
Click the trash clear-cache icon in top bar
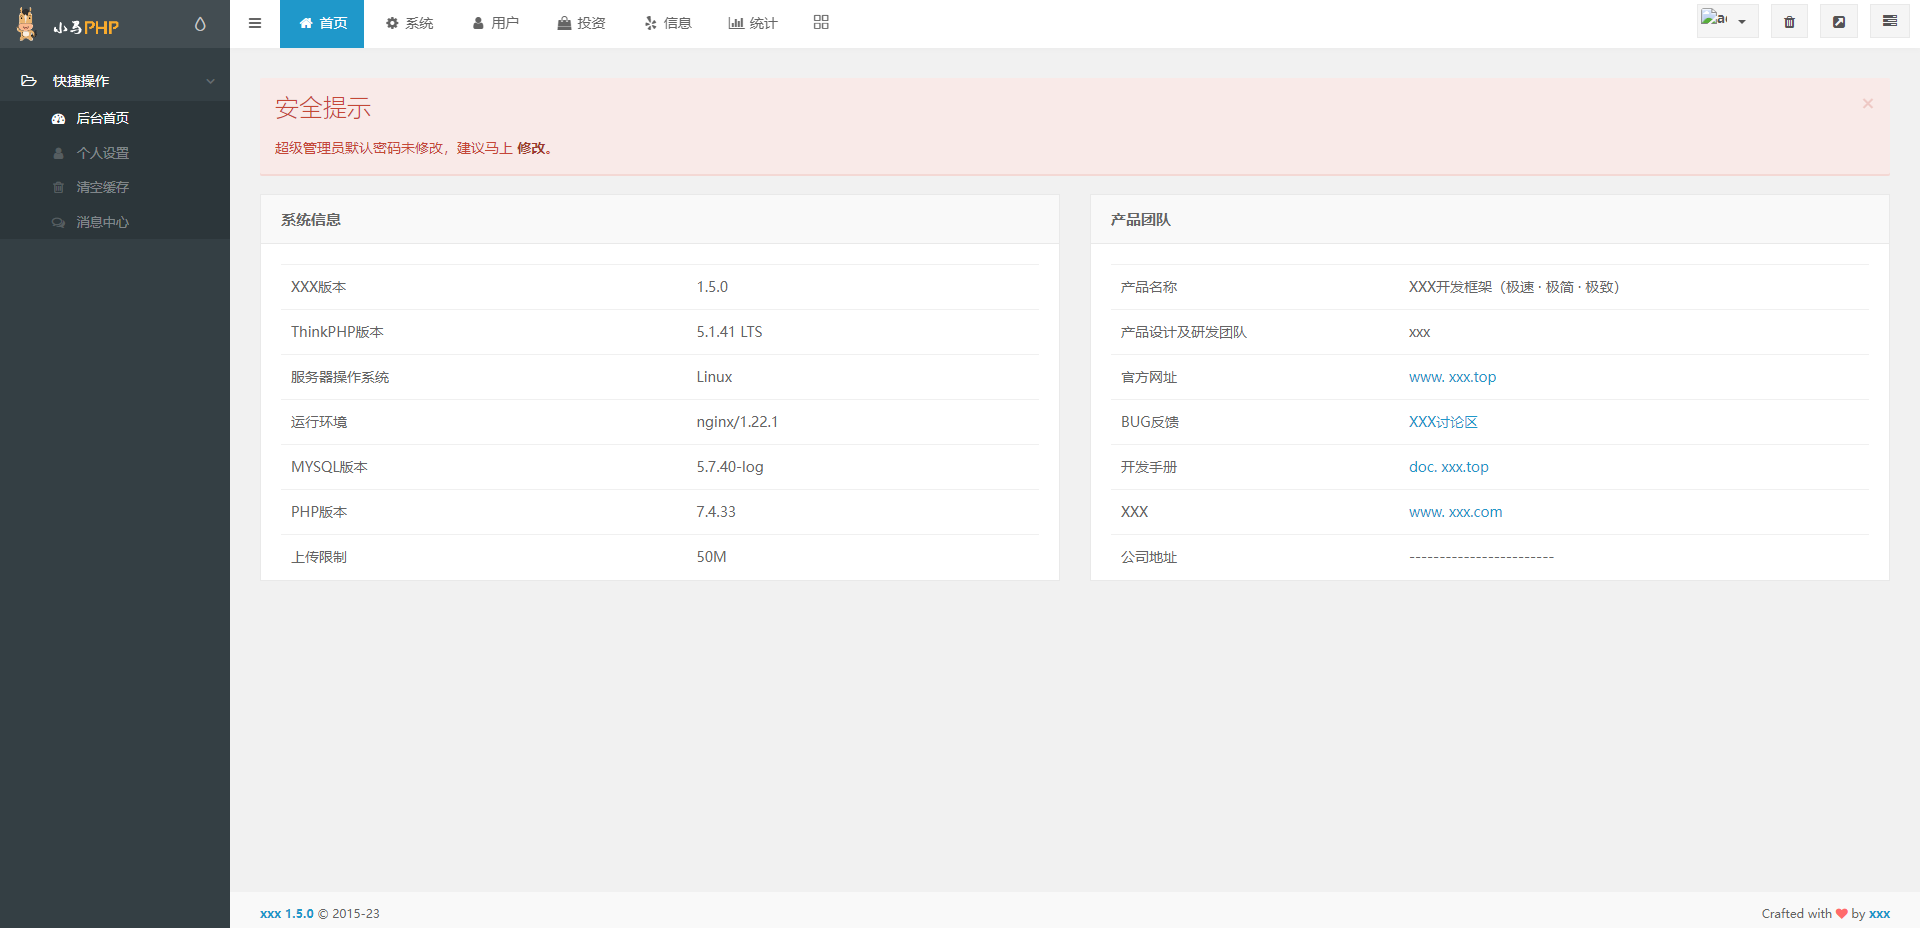point(1789,22)
